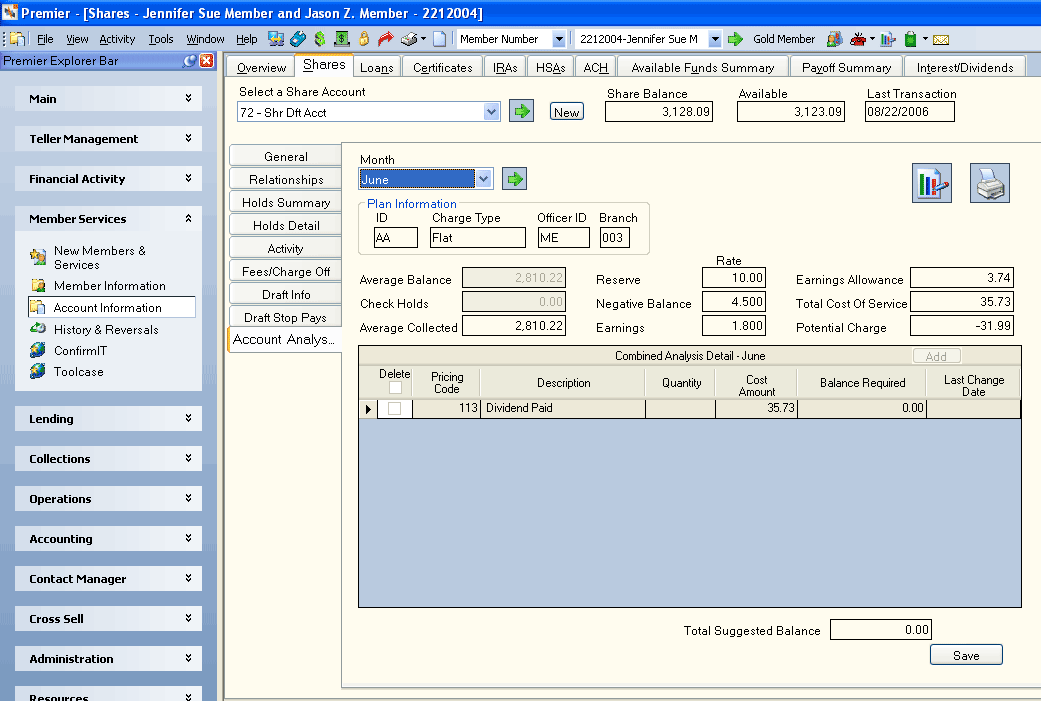Click the green dollar sign toolbar icon
Screen dimensions: 1041x701
coord(320,39)
